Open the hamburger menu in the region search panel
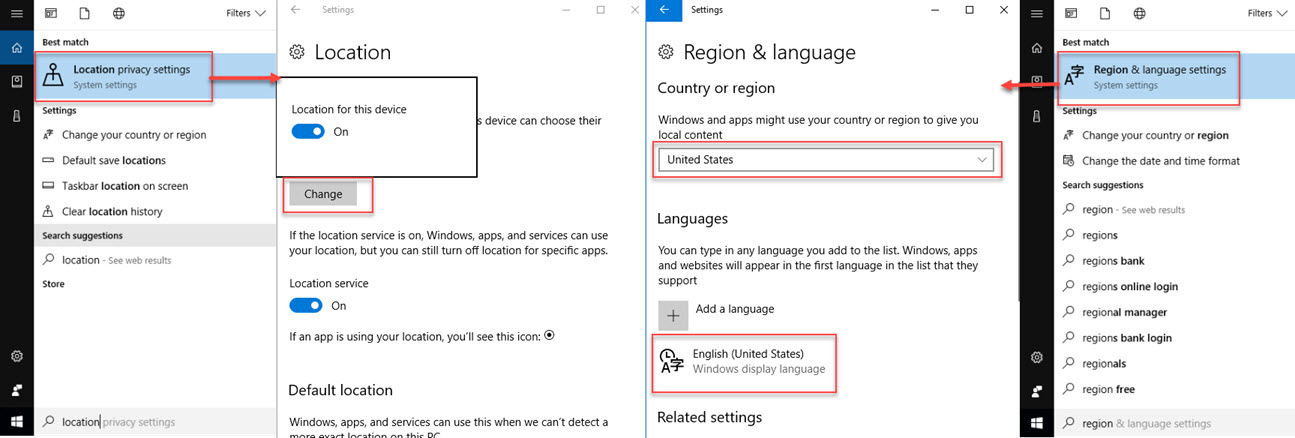 pyautogui.click(x=1037, y=14)
